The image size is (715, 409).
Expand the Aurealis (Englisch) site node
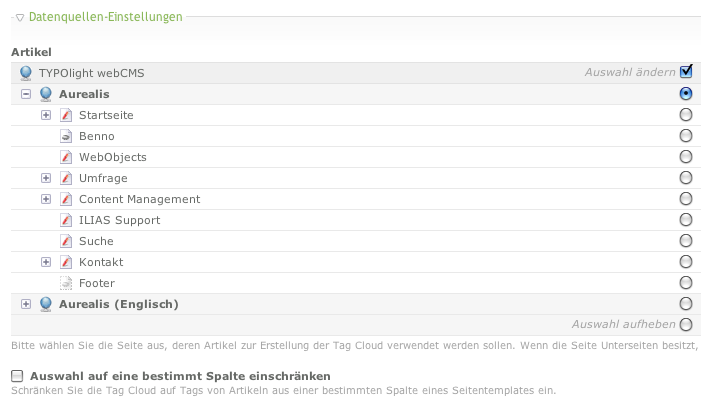click(26, 304)
